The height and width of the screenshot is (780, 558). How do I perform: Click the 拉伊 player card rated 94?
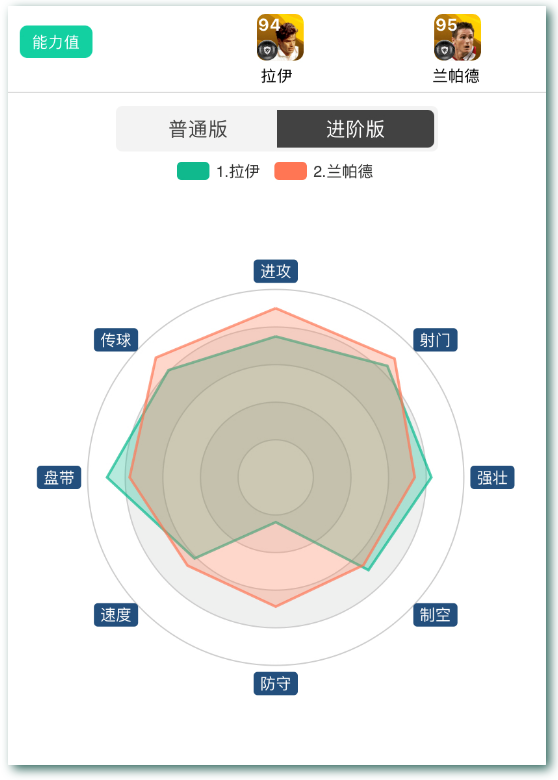tap(280, 37)
